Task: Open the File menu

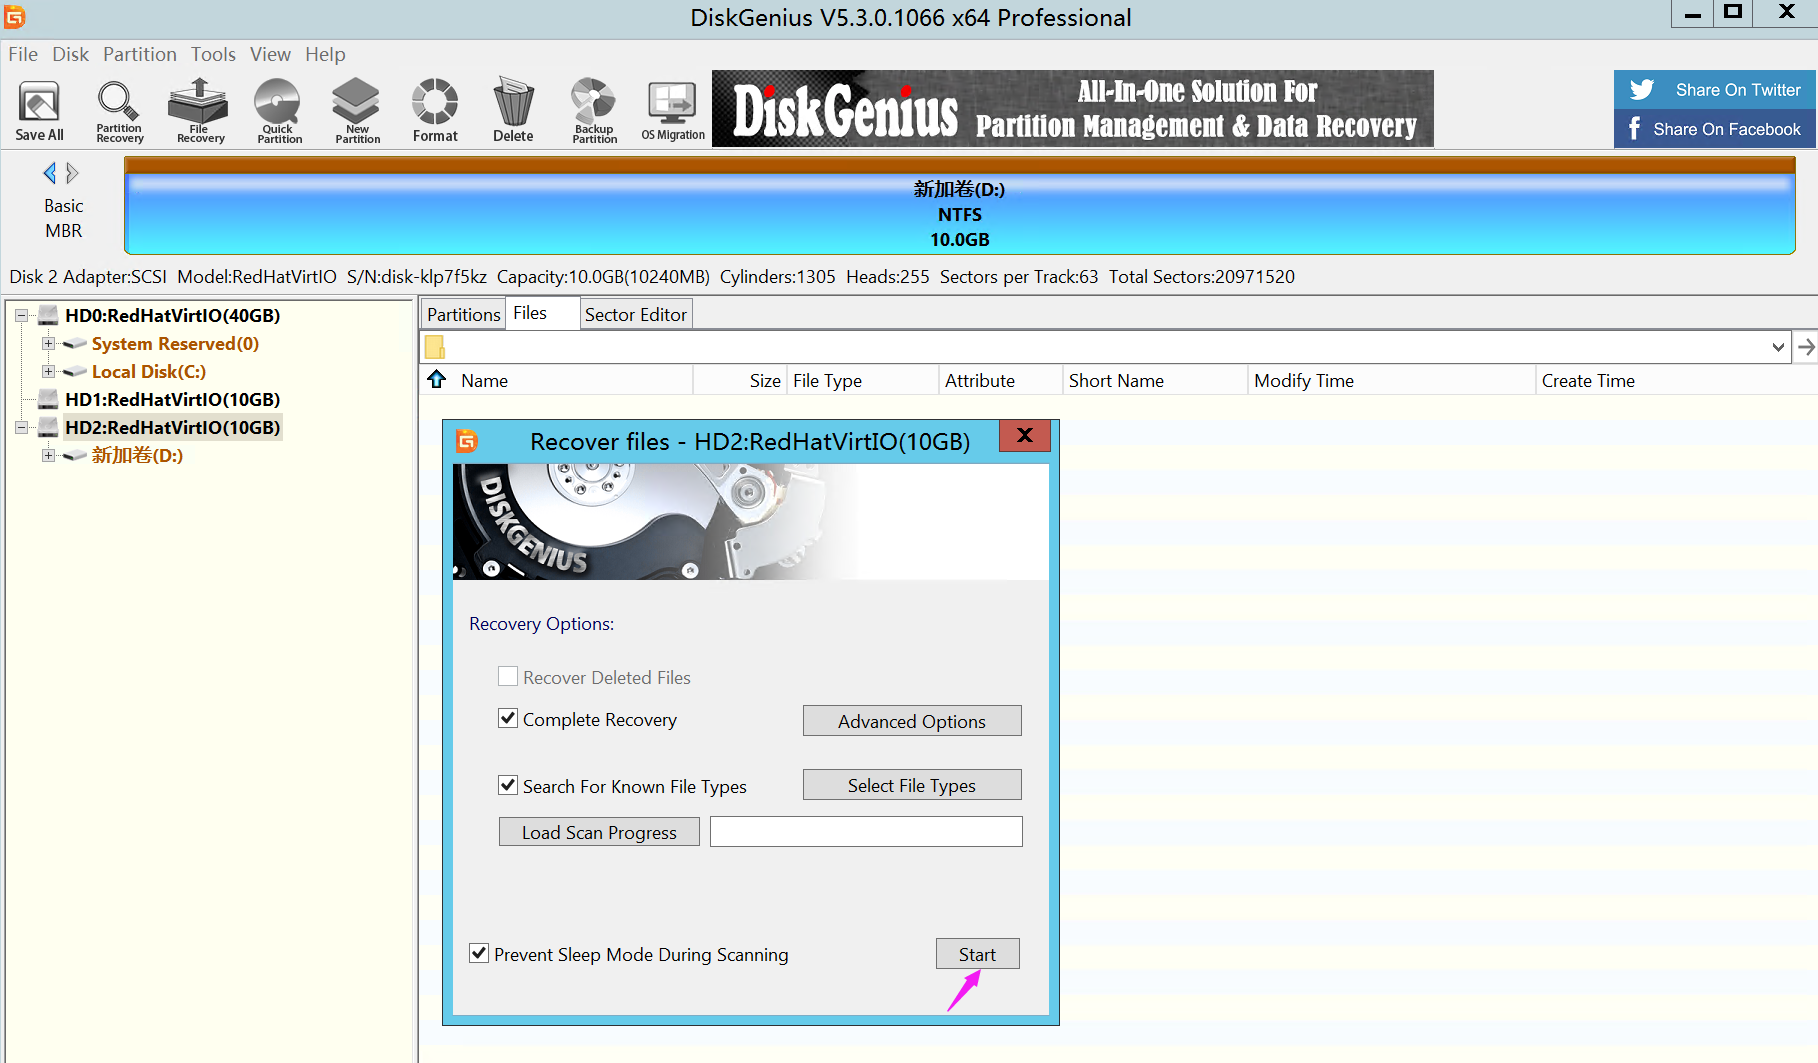Action: pos(23,54)
